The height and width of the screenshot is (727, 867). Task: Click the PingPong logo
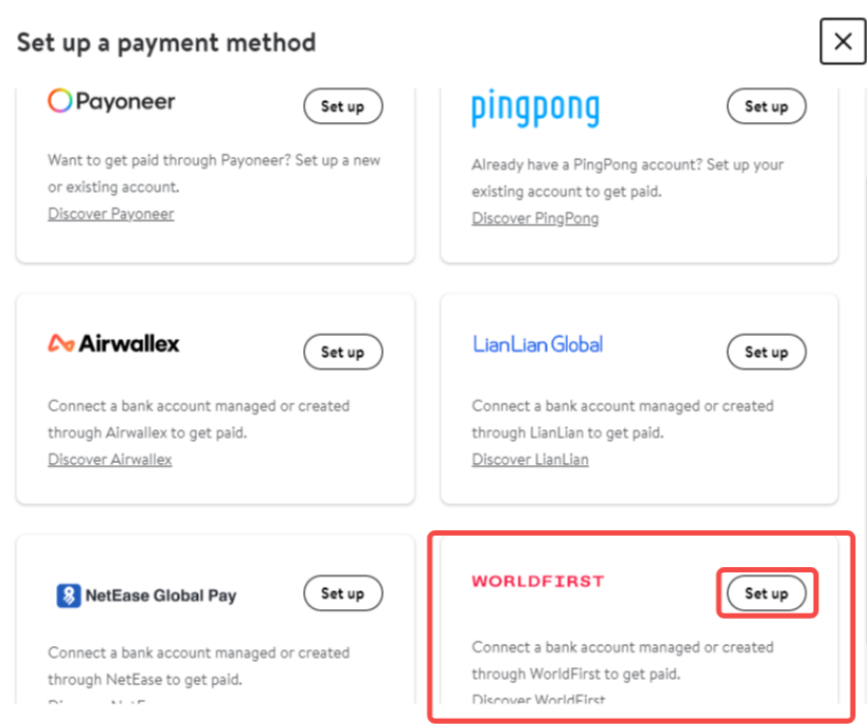(535, 108)
